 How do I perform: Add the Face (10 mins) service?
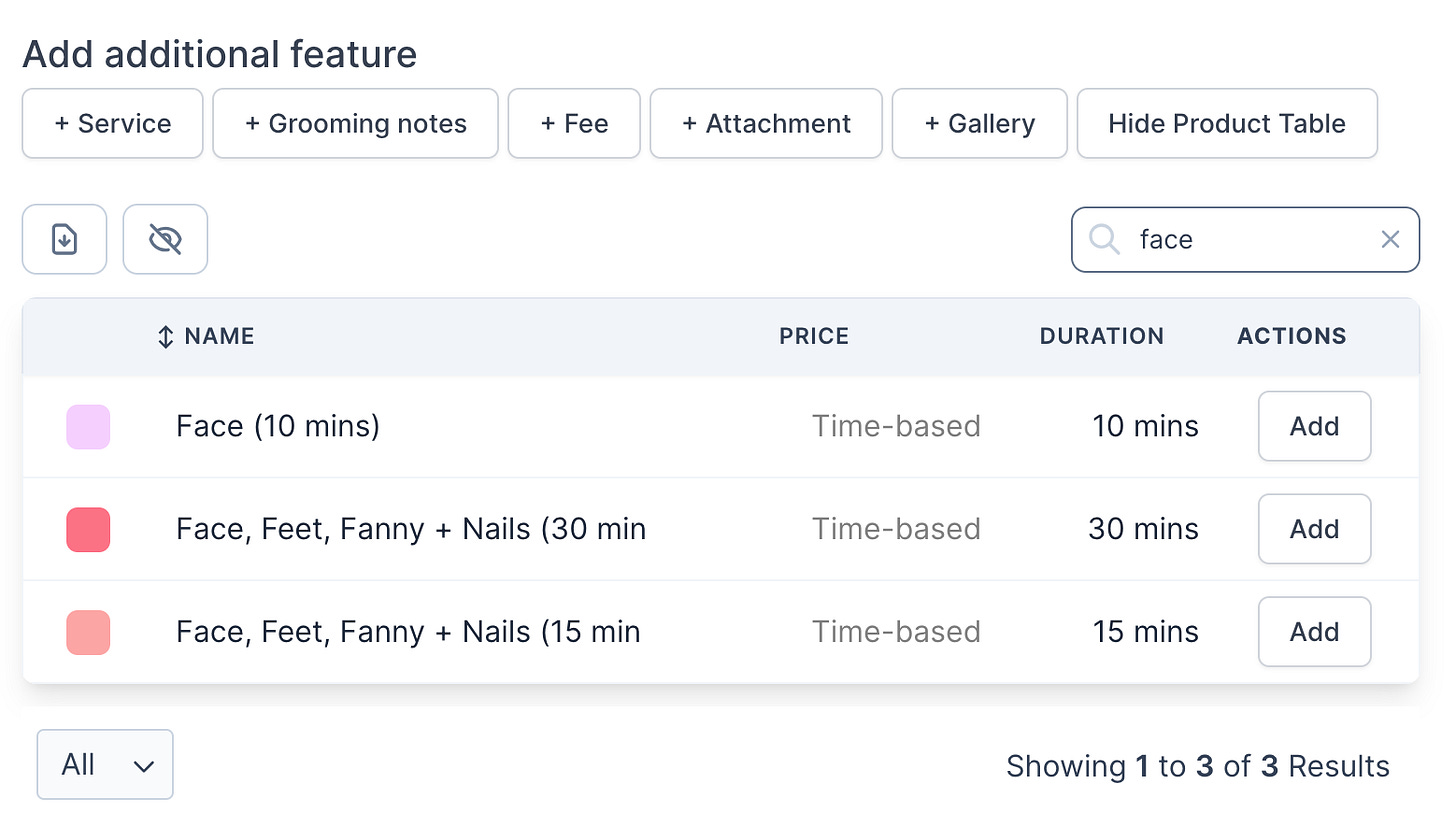click(1313, 426)
